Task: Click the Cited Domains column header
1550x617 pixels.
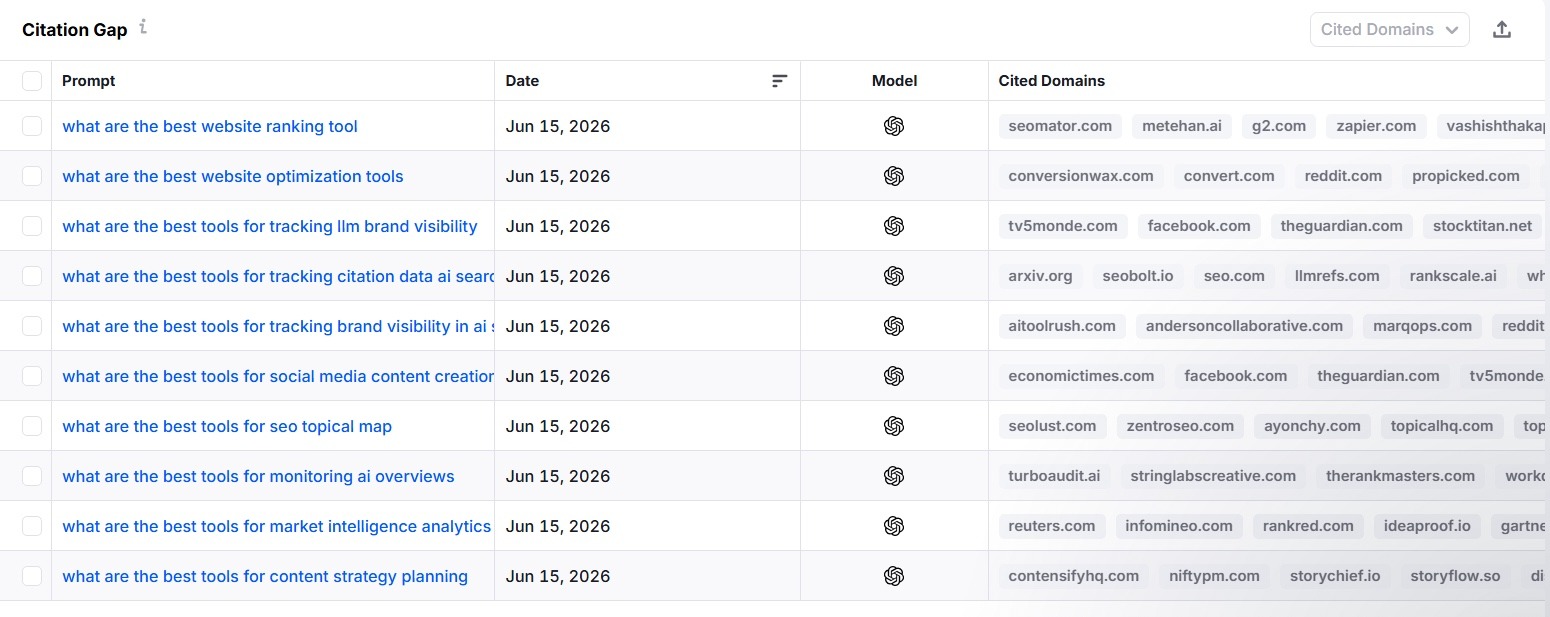Action: coord(1052,81)
